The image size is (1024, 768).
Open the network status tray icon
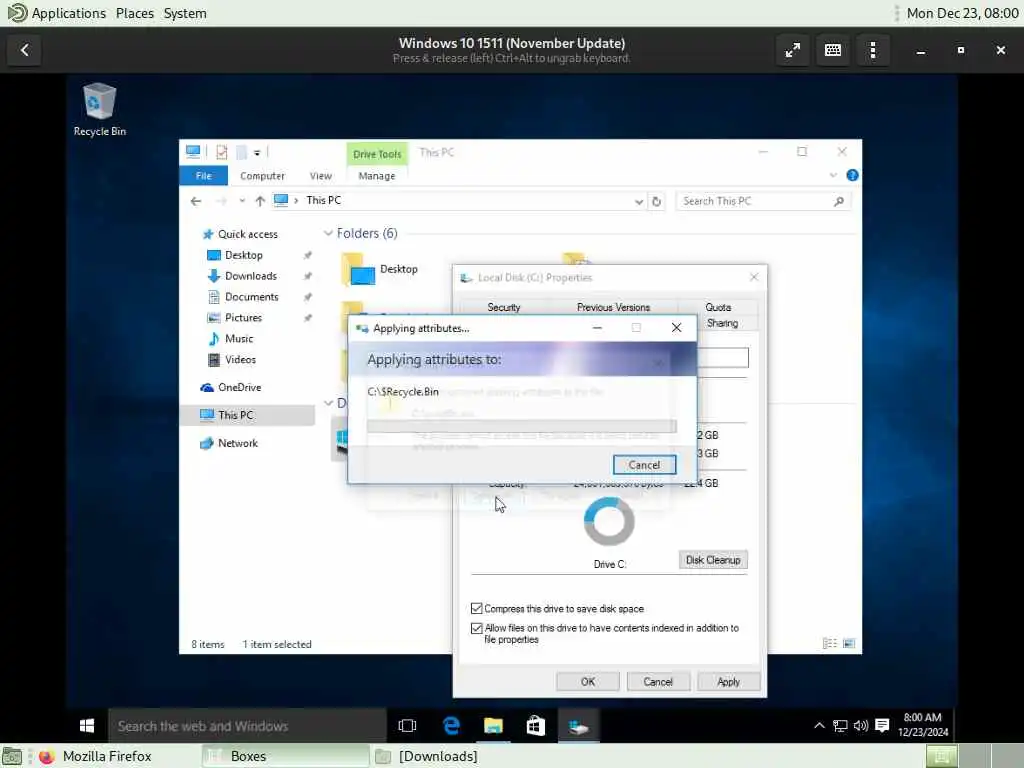[x=840, y=726]
